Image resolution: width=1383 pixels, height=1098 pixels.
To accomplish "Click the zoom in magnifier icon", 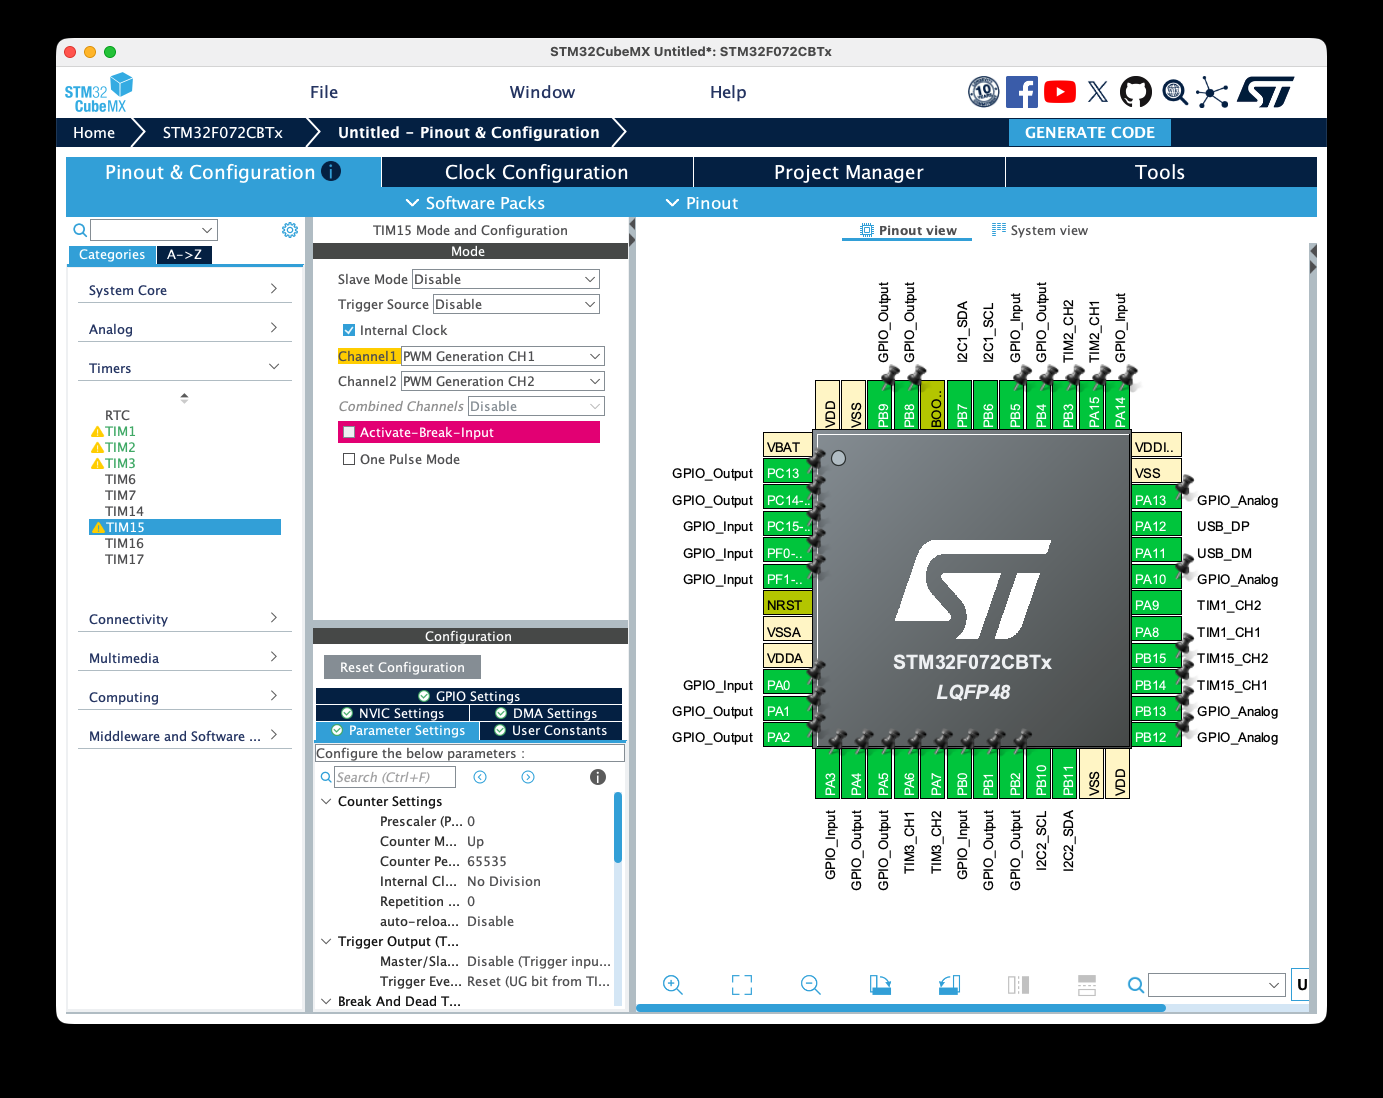I will pos(673,985).
